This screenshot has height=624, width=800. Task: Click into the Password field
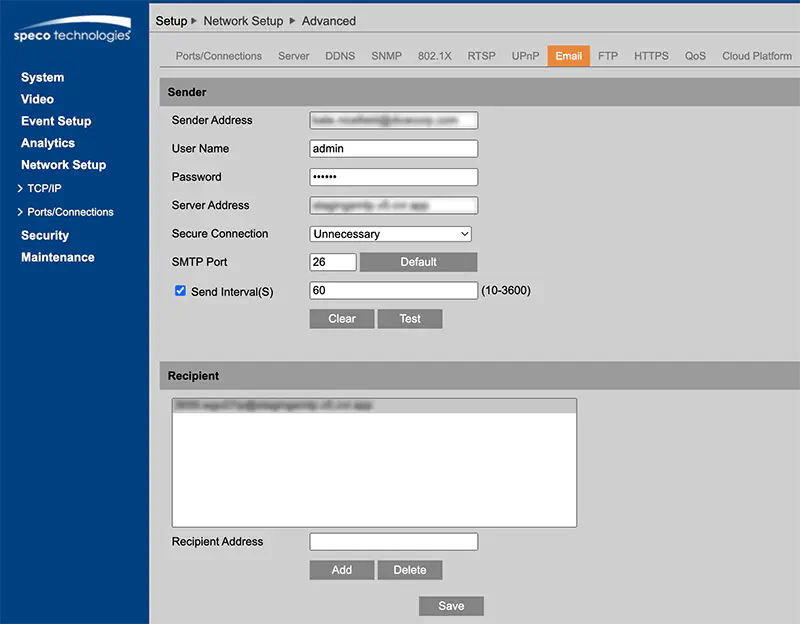click(x=393, y=177)
